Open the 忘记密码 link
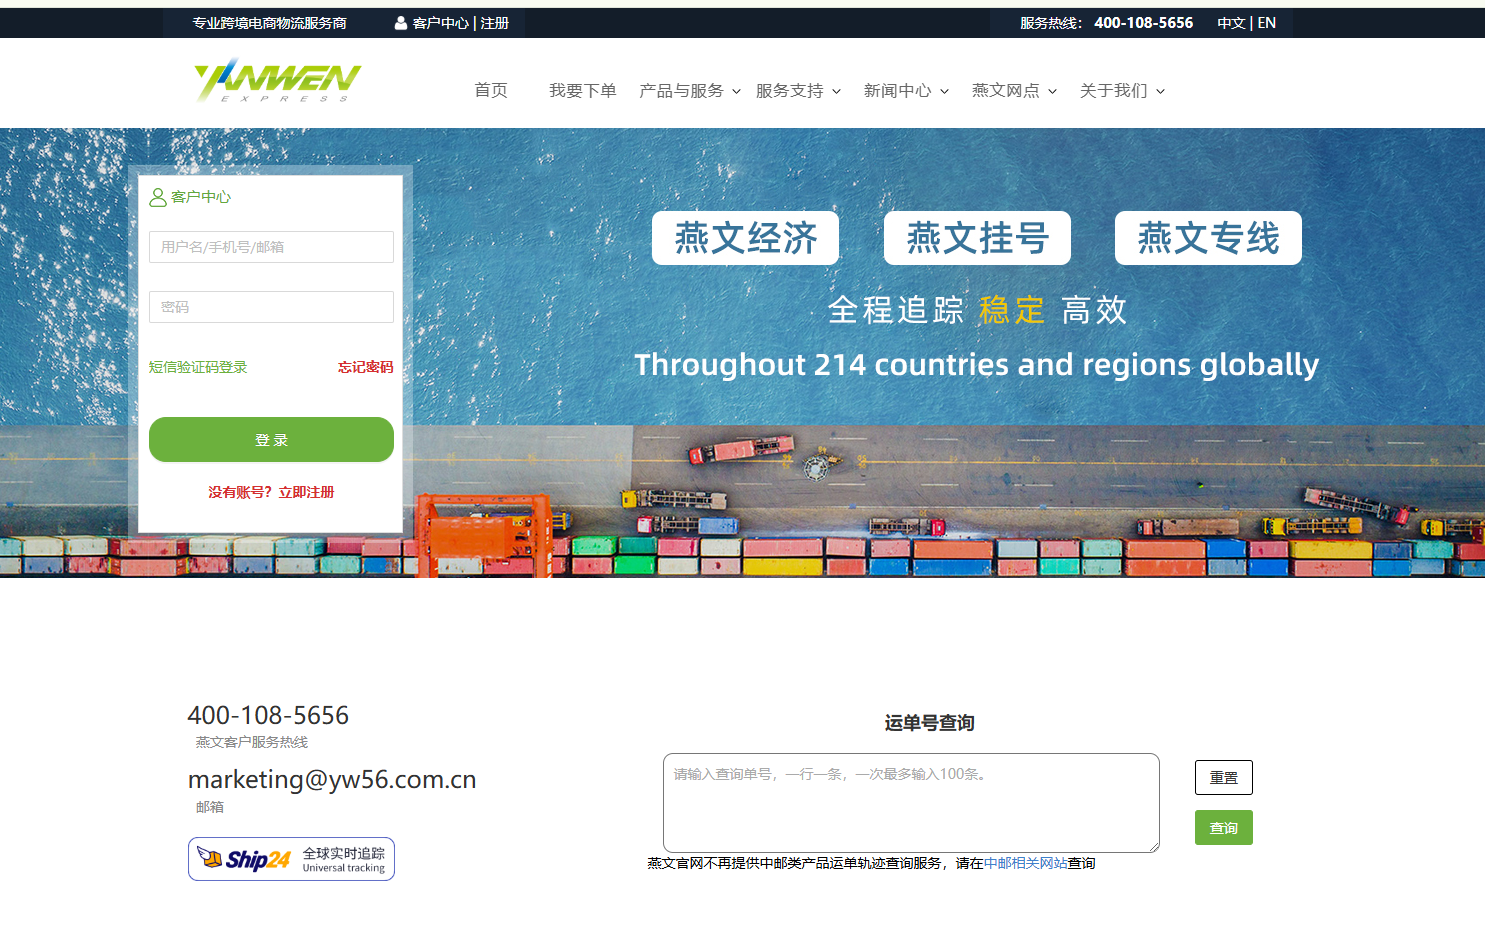The height and width of the screenshot is (926, 1485). pyautogui.click(x=366, y=367)
